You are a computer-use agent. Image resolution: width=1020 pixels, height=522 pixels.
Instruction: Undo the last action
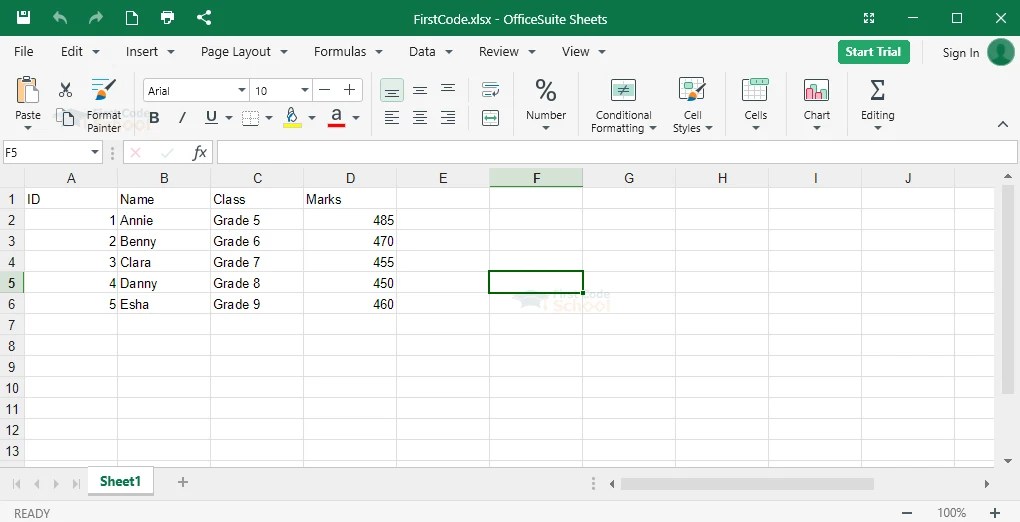click(60, 18)
